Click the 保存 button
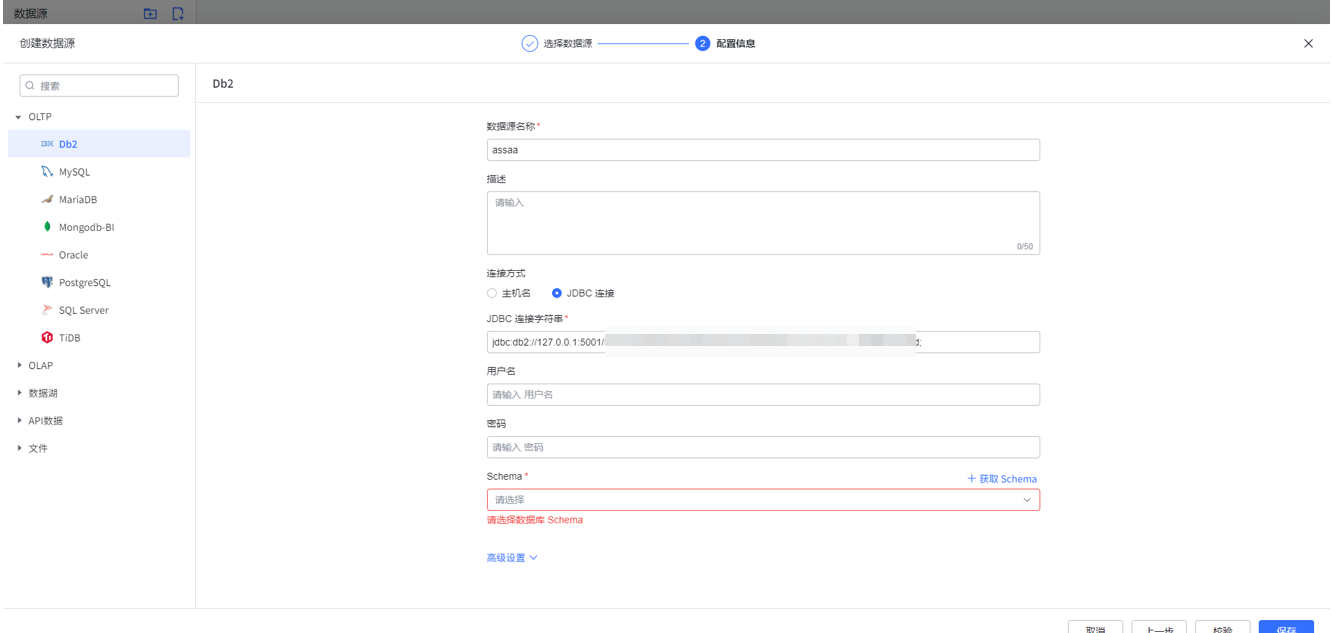This screenshot has height=633, width=1332. tap(1286, 627)
